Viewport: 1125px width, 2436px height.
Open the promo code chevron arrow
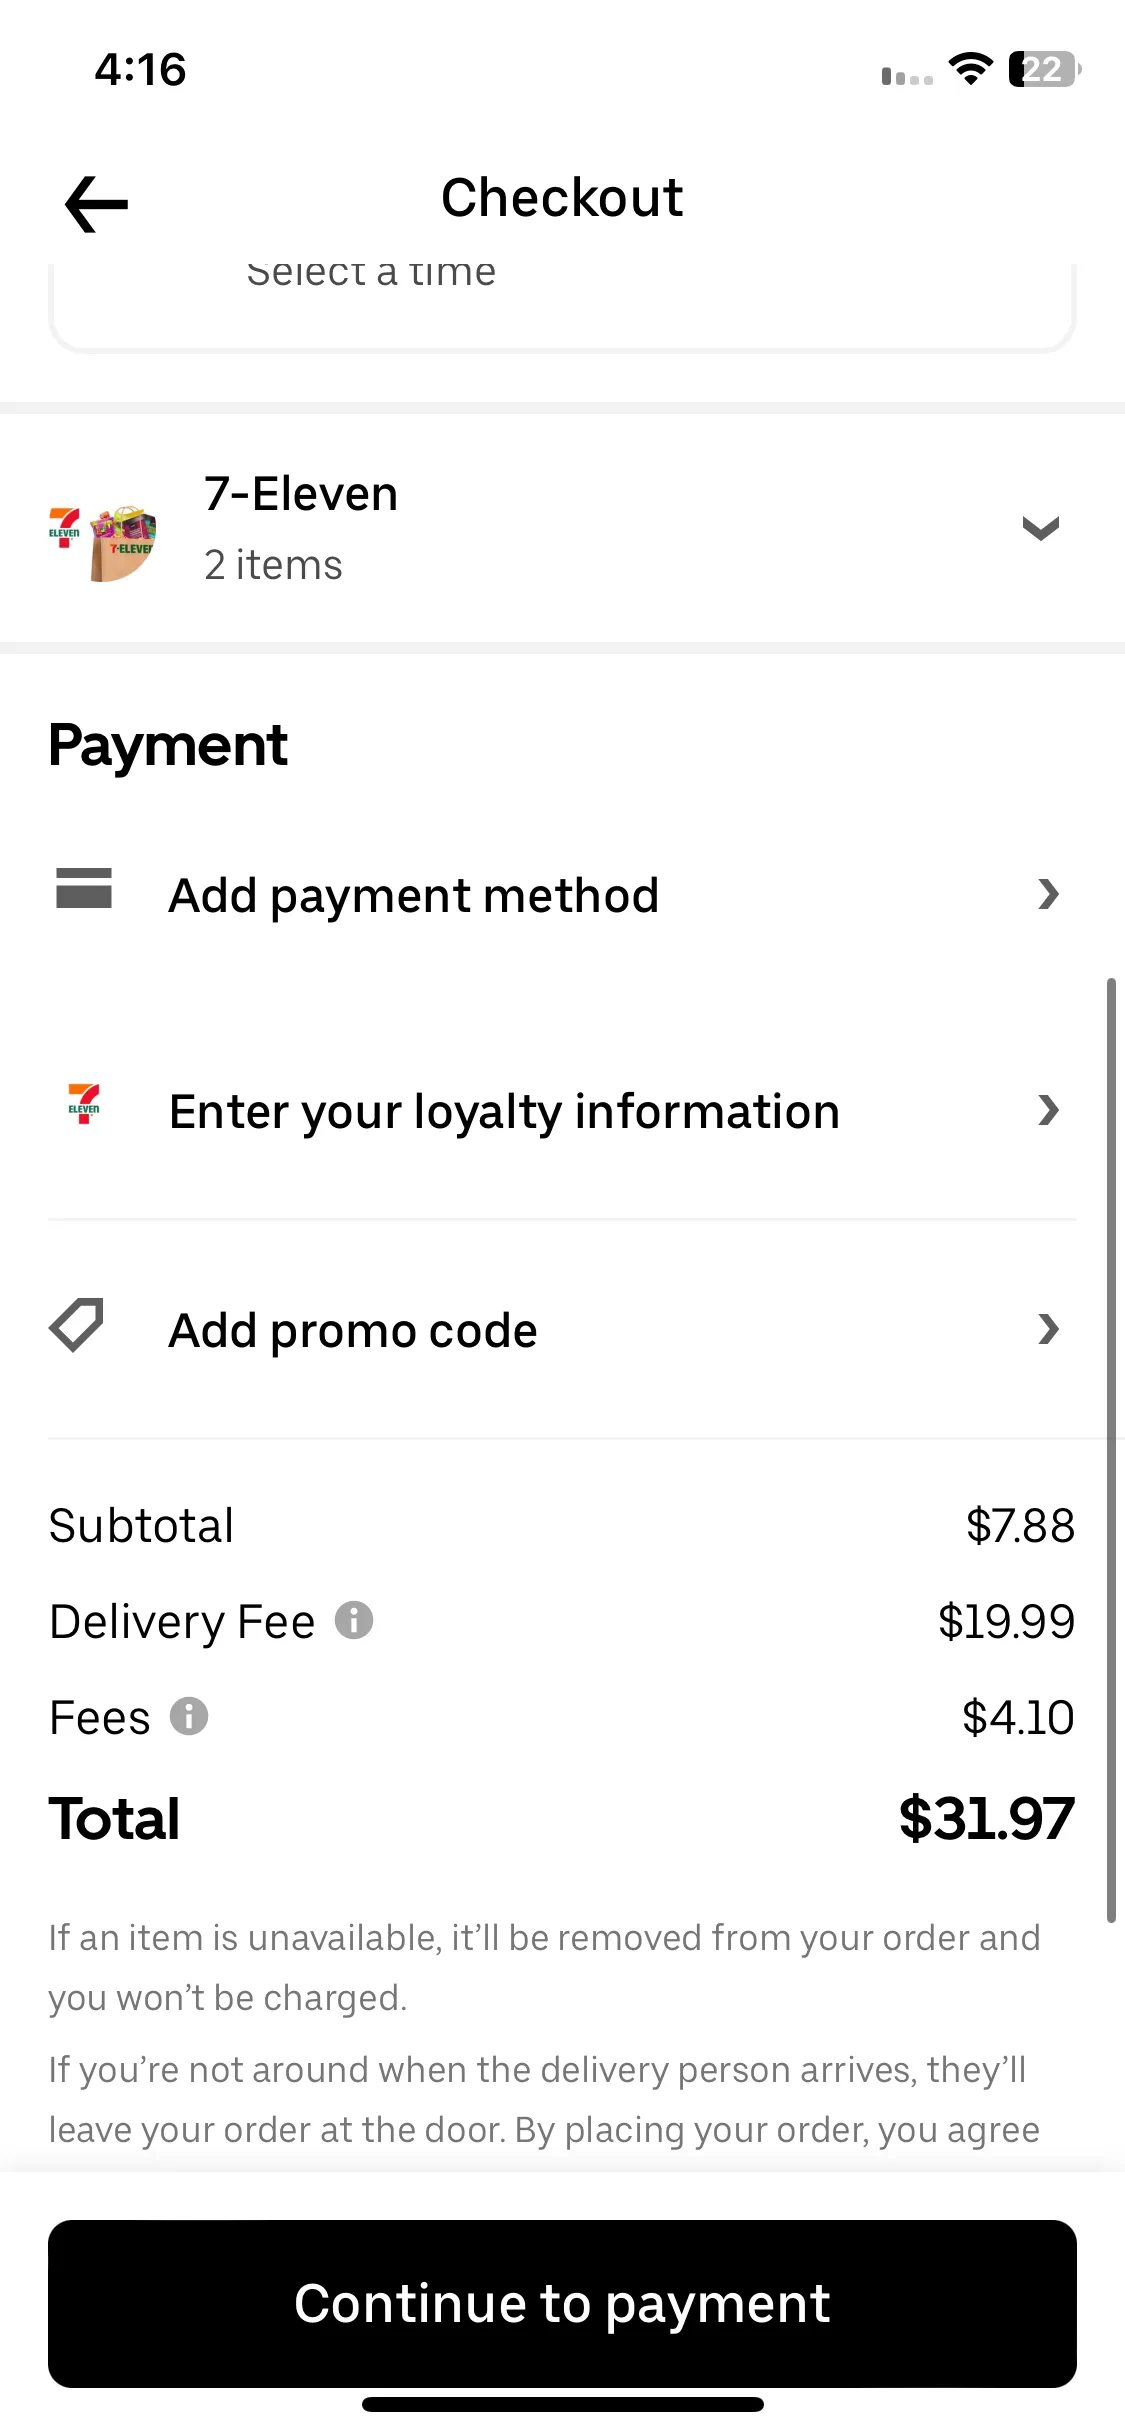click(x=1048, y=1329)
